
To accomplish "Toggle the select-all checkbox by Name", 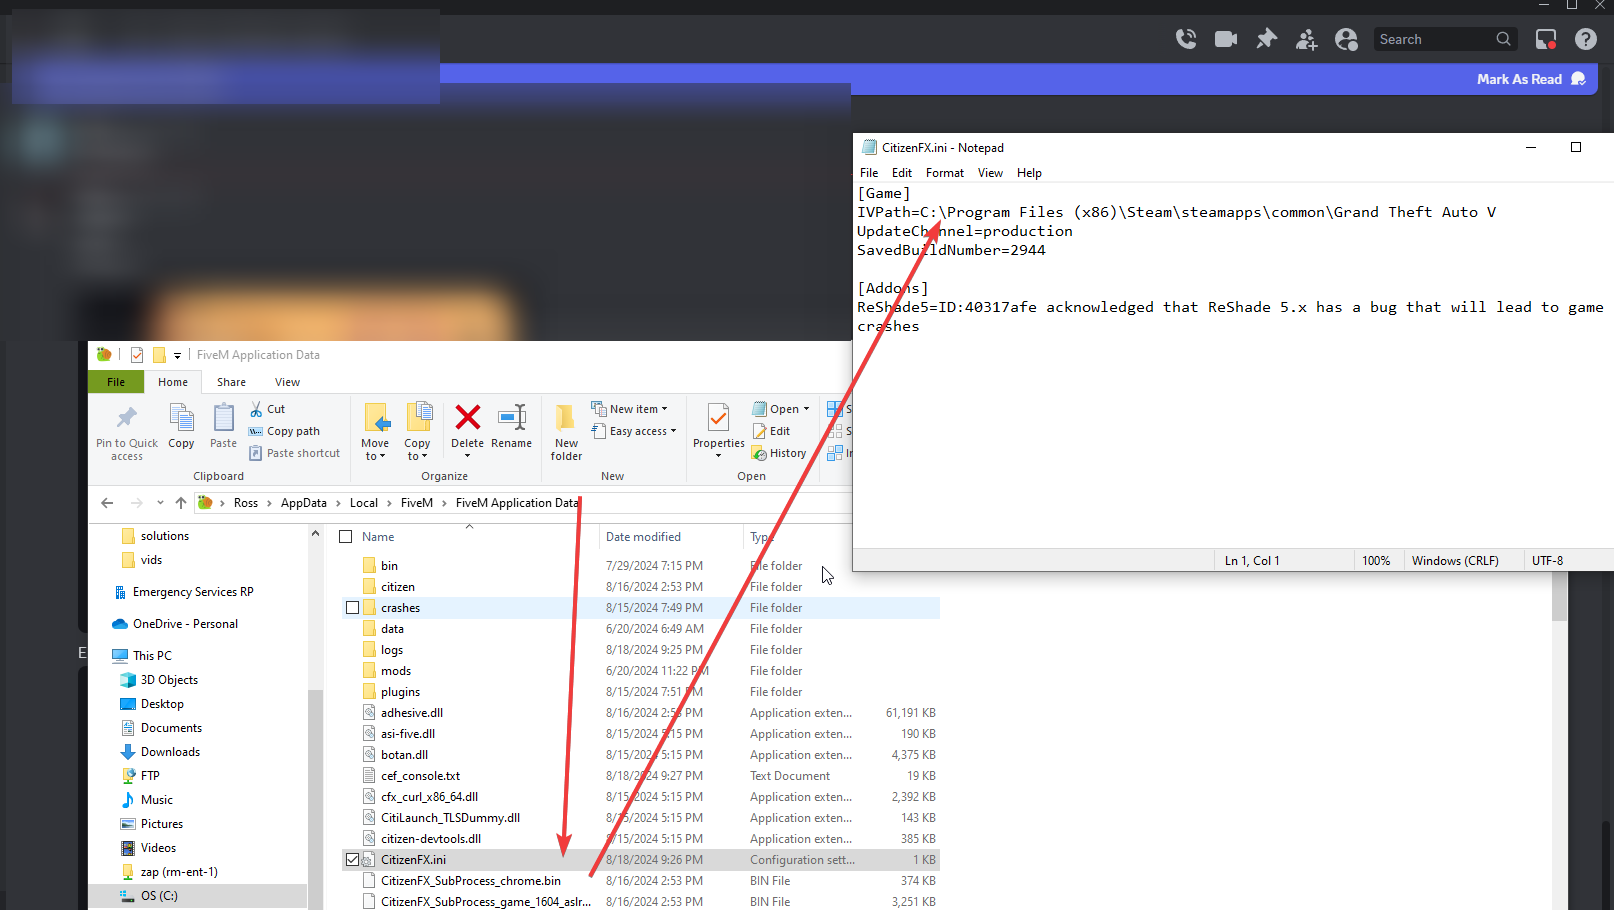I will [346, 537].
